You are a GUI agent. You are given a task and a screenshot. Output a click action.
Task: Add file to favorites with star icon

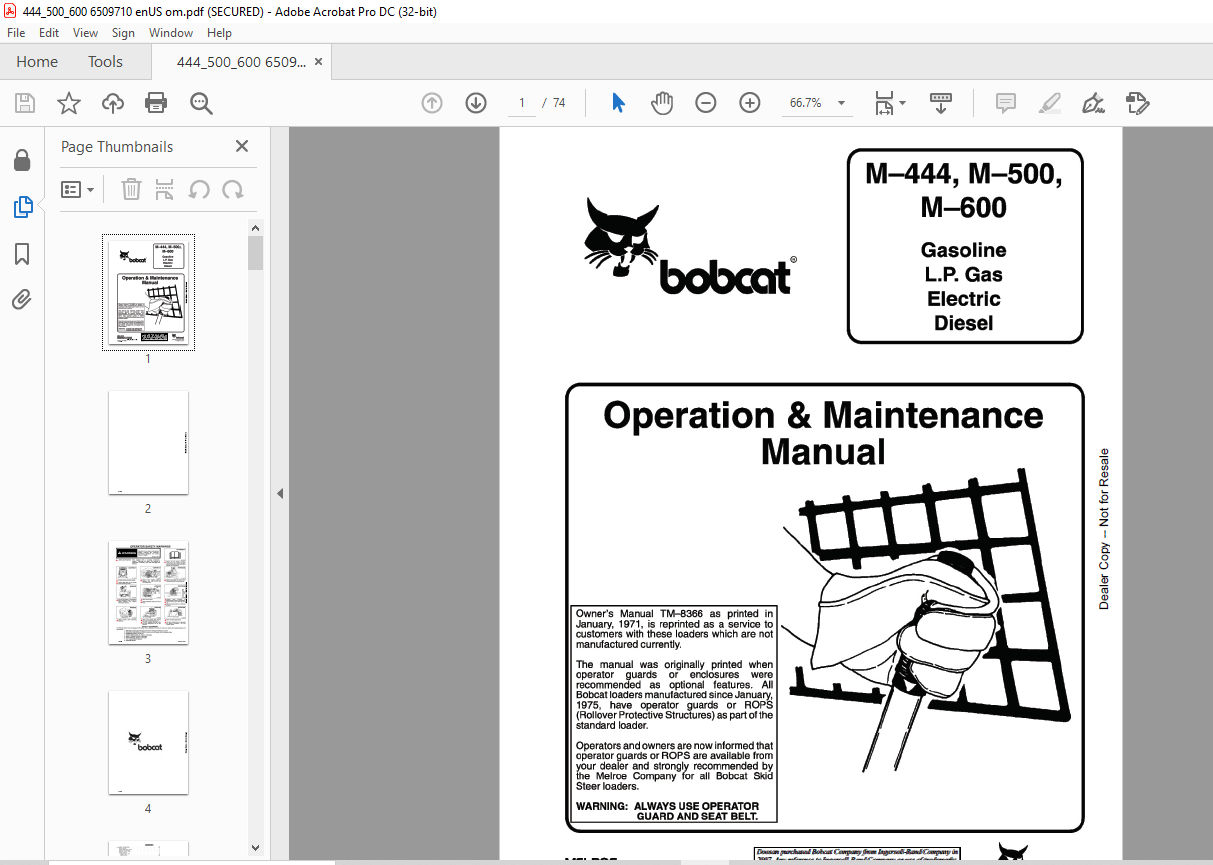point(68,103)
